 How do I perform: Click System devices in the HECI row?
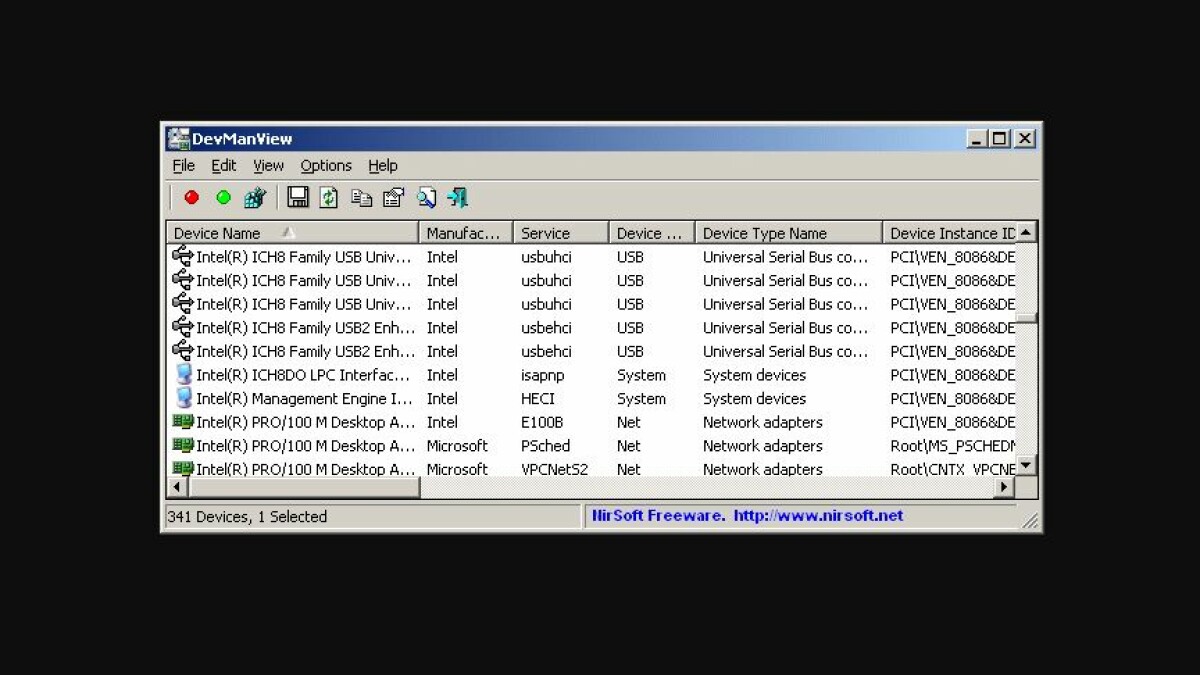[755, 399]
